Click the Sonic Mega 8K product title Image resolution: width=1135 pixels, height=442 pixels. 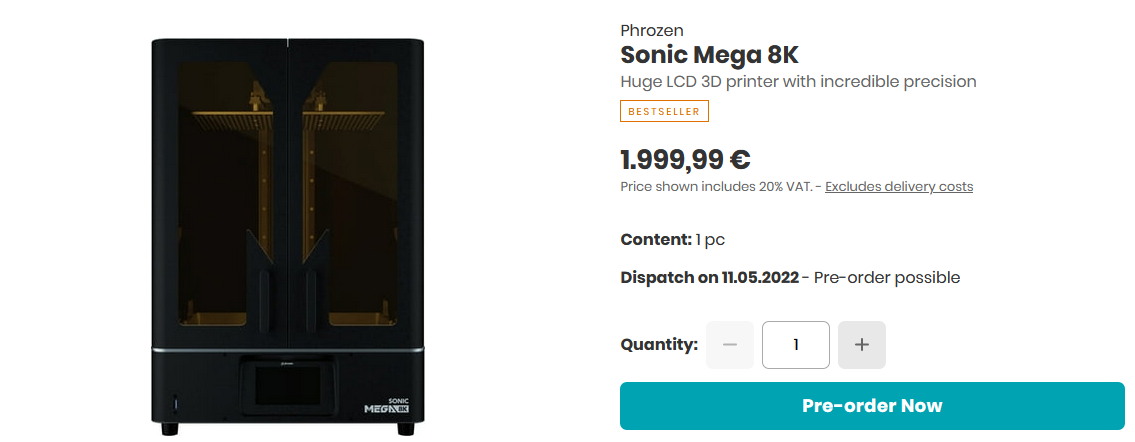709,55
